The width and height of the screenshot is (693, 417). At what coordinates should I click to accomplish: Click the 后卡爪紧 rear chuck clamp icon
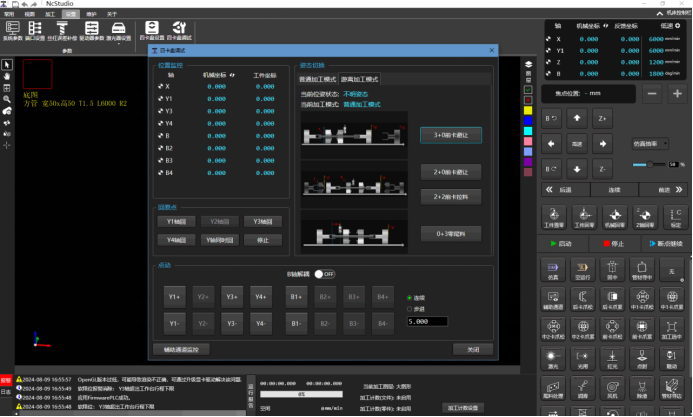tap(612, 299)
